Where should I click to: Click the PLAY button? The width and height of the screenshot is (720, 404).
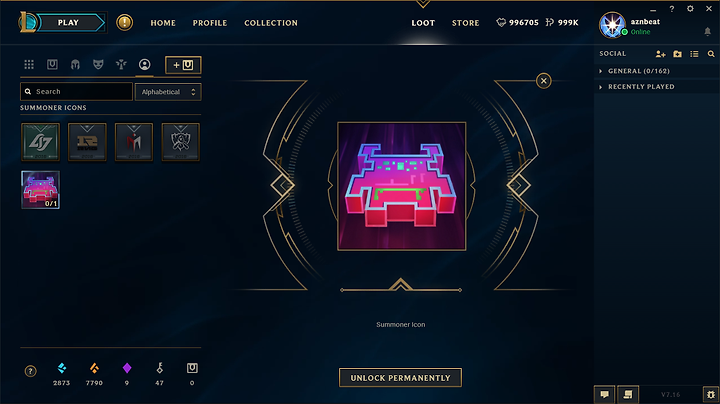(x=68, y=22)
